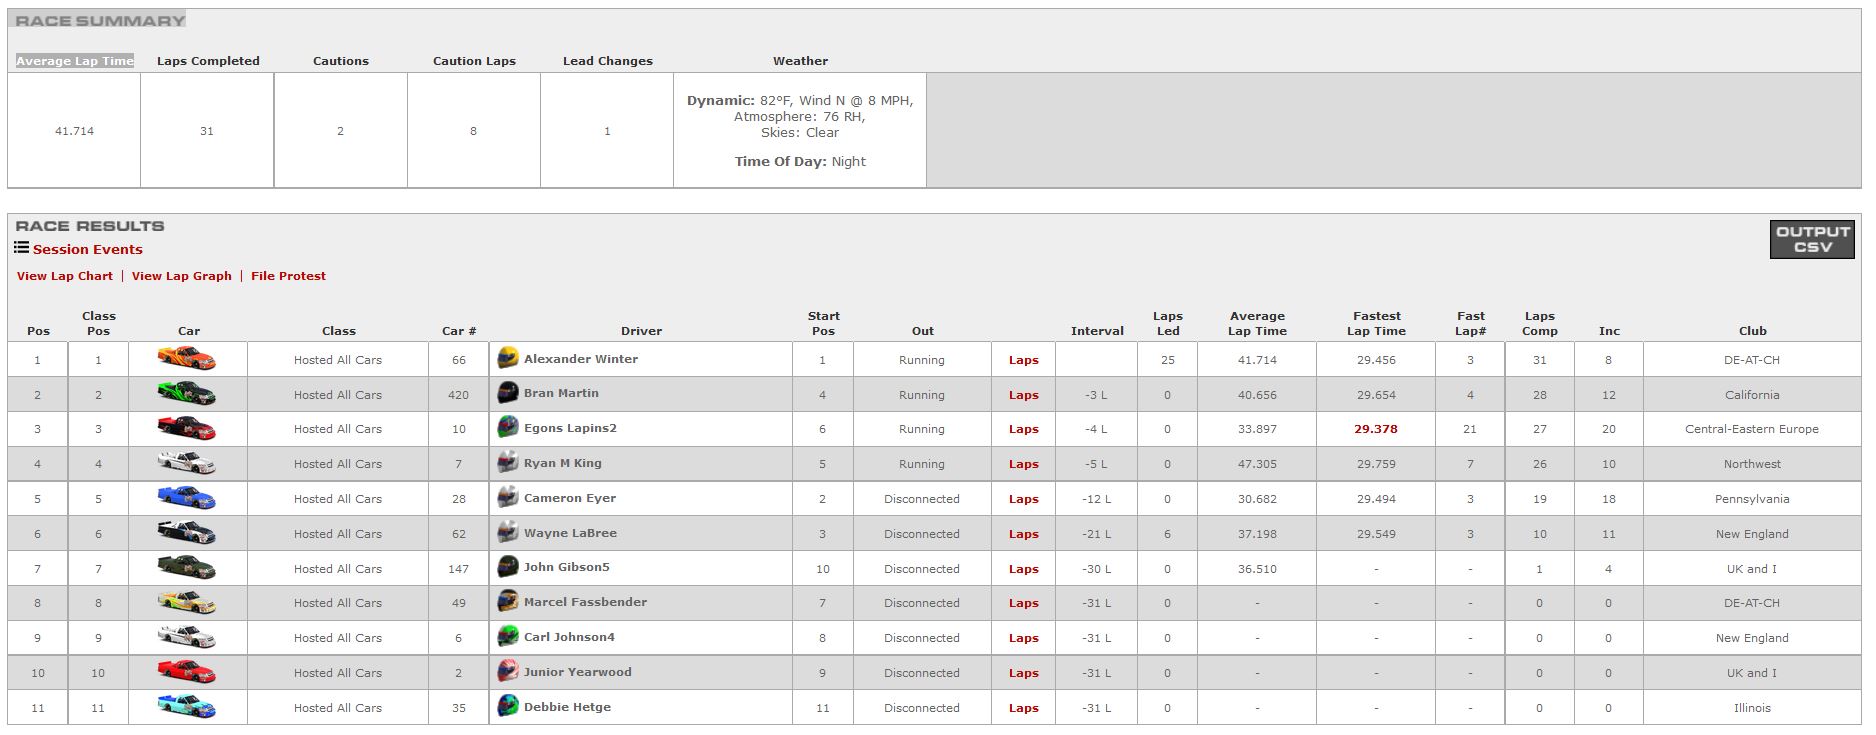Click the green car 420 truck image
1876x735 pixels.
(x=187, y=393)
